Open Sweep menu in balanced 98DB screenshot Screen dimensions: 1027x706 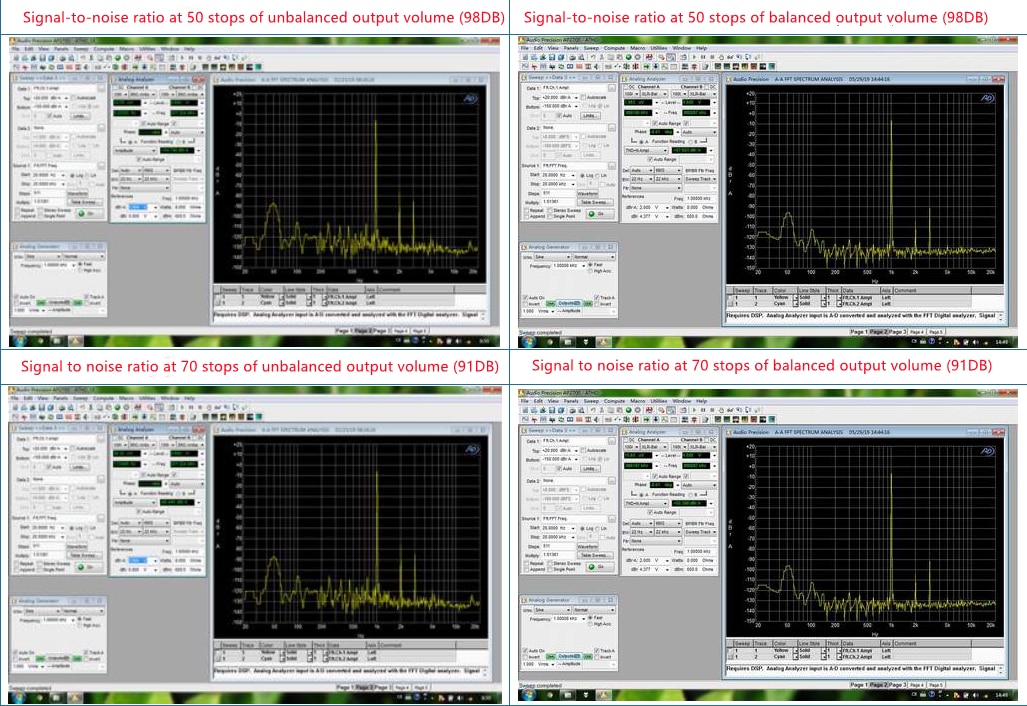(591, 48)
